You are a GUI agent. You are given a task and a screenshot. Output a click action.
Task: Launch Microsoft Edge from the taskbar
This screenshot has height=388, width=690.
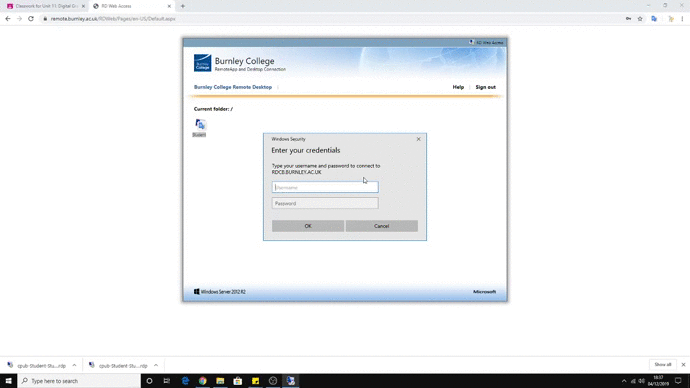185,381
